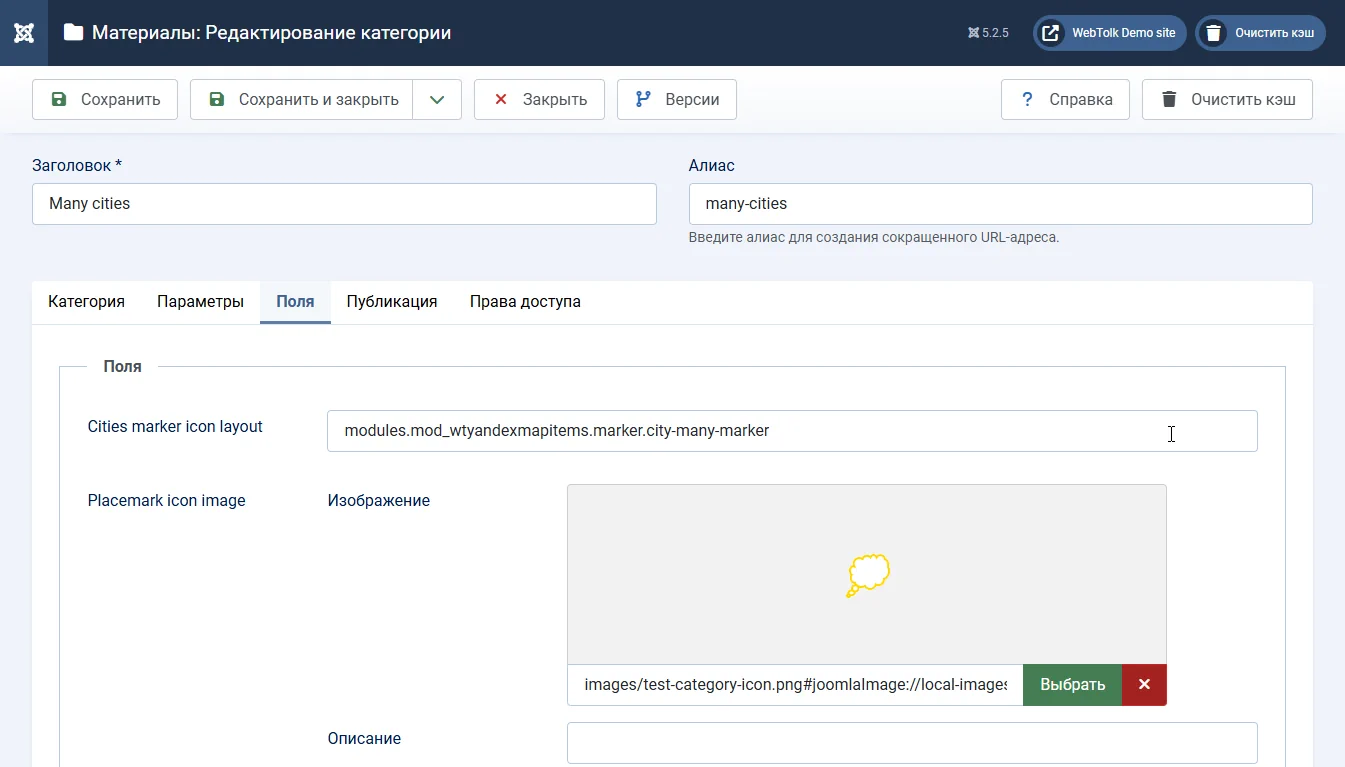Switch to the Категория tab

(86, 302)
